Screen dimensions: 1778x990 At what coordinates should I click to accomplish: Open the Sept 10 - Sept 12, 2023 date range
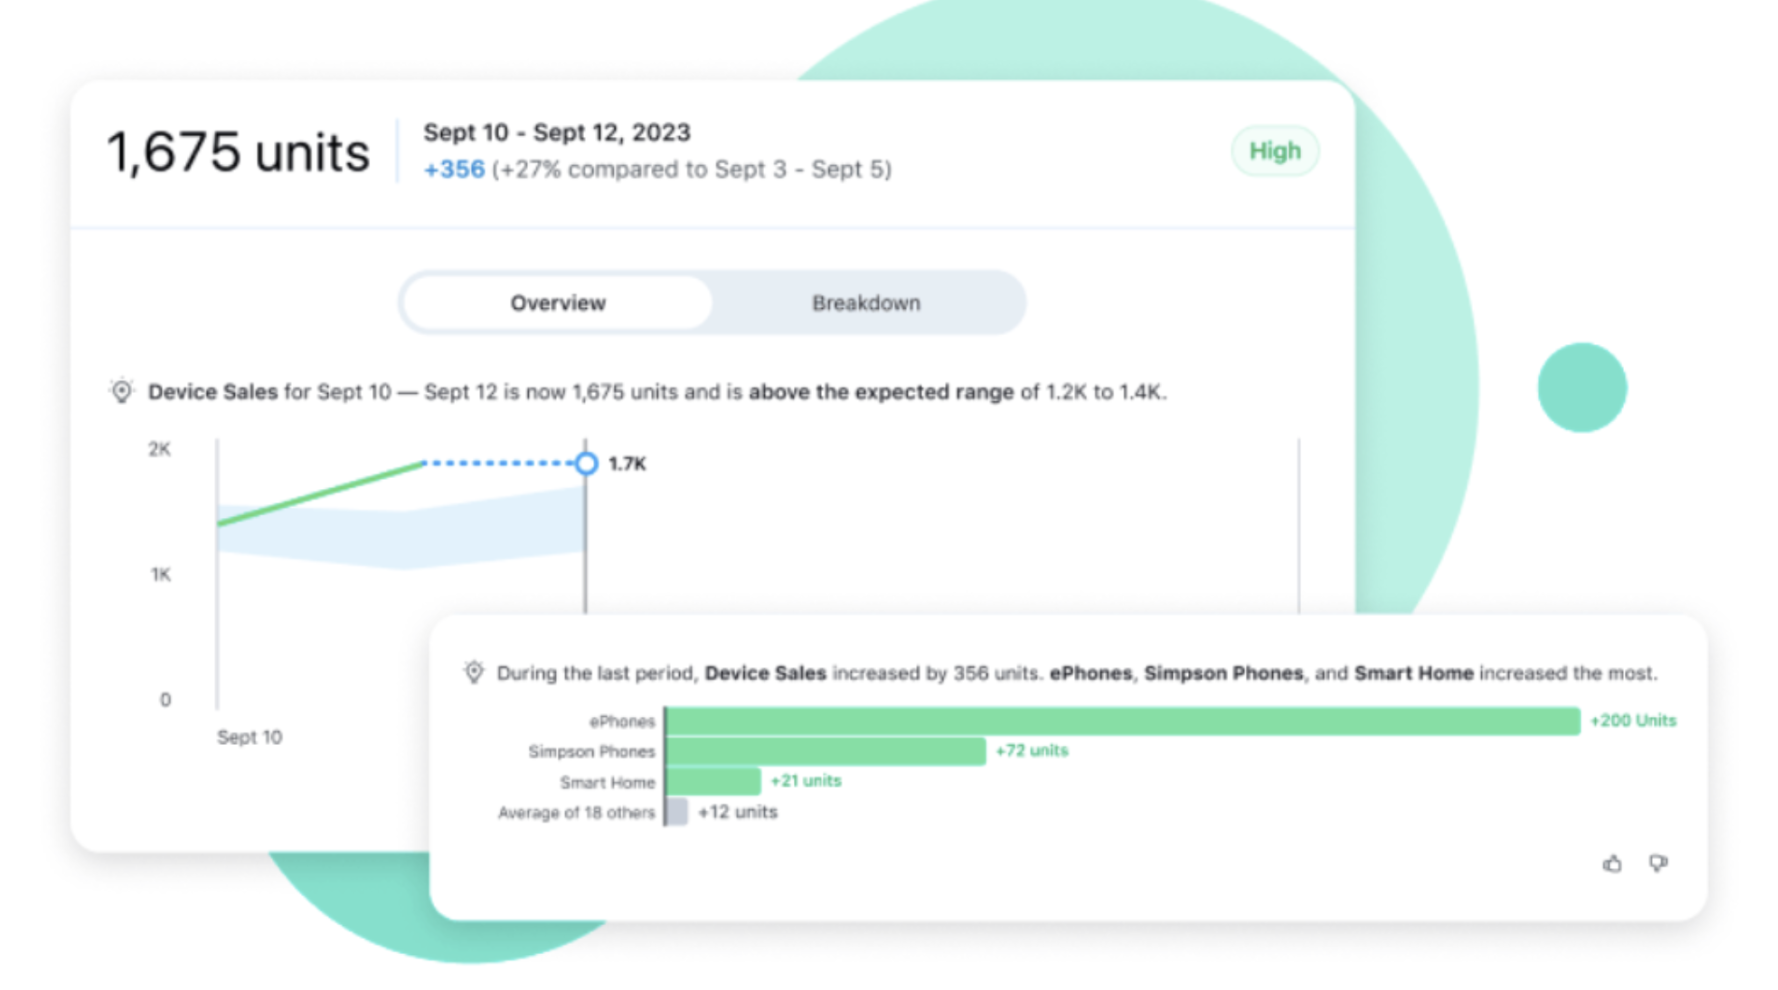click(x=557, y=132)
